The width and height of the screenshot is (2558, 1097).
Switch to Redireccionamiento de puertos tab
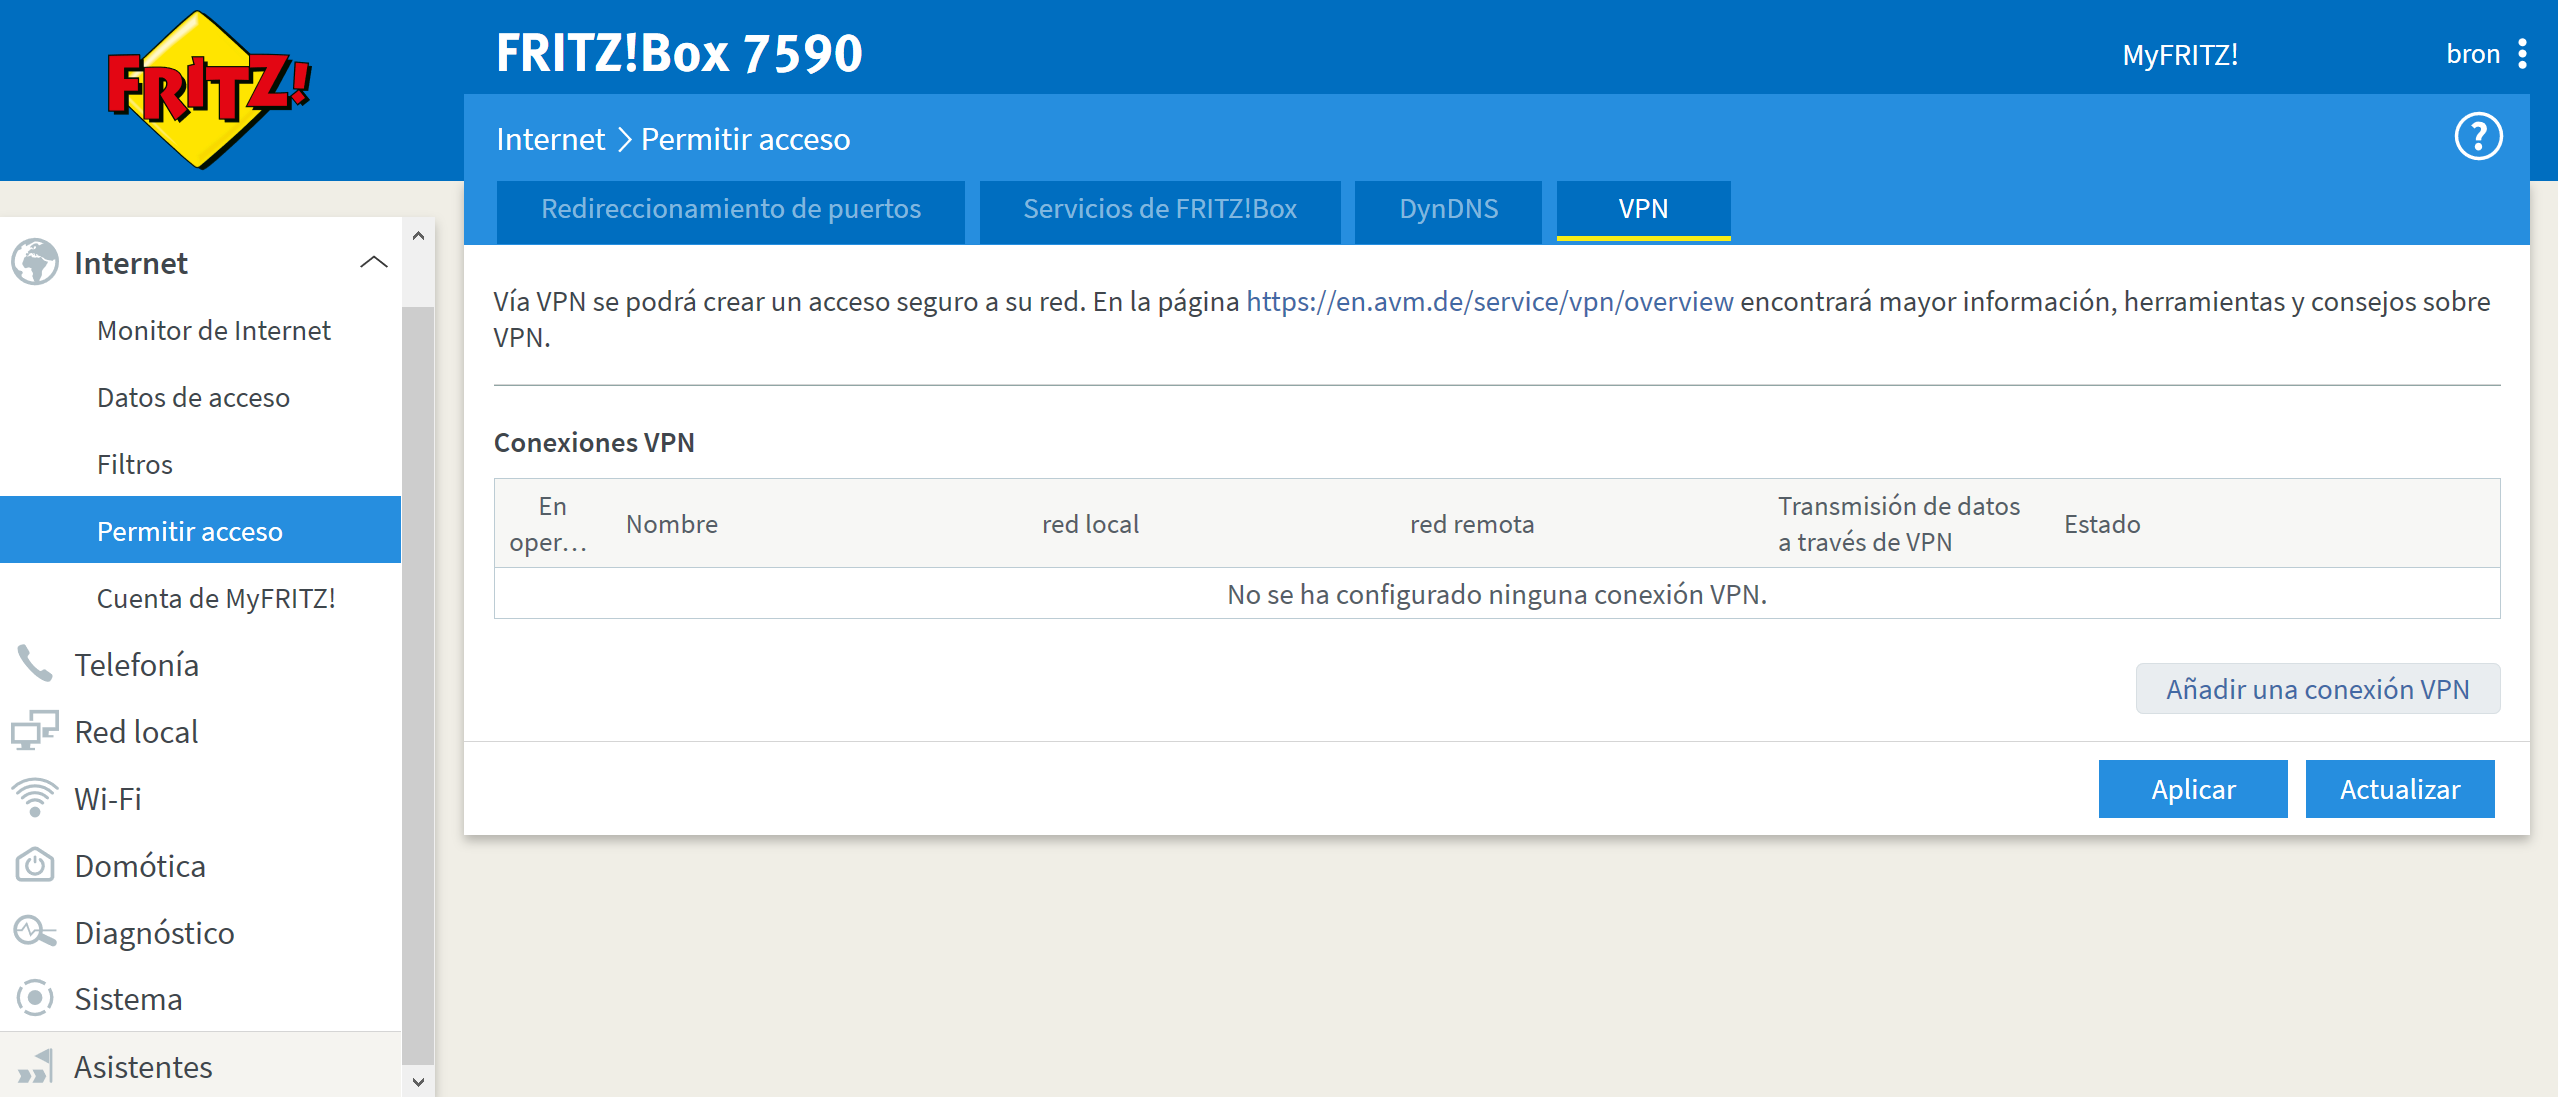[x=730, y=209]
